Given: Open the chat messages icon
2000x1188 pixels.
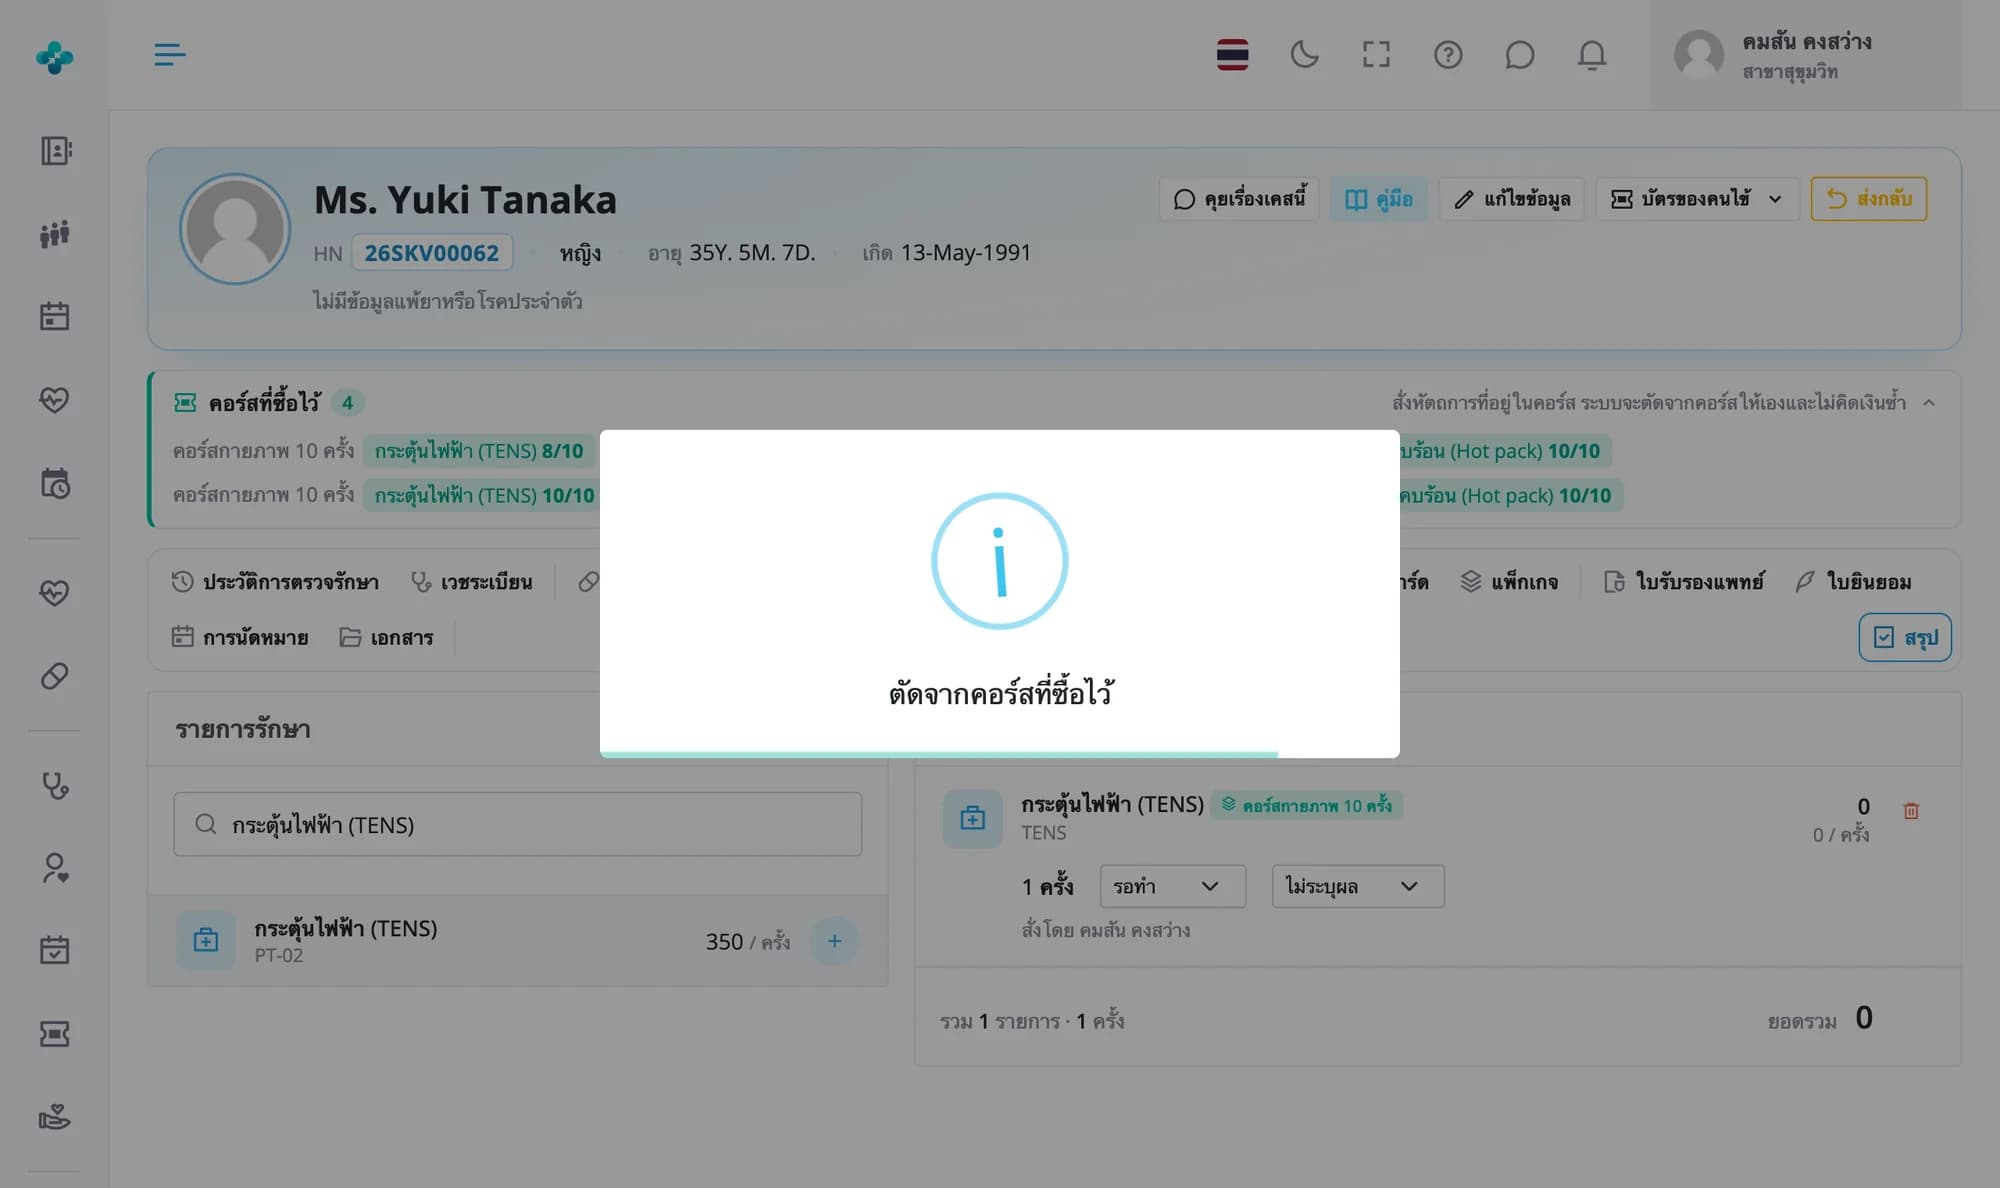Looking at the screenshot, I should [1519, 54].
